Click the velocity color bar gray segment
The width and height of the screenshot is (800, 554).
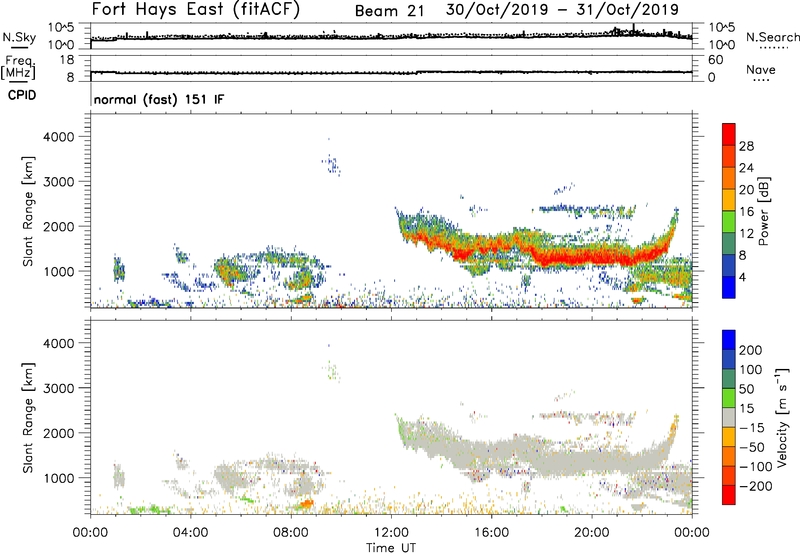(729, 418)
